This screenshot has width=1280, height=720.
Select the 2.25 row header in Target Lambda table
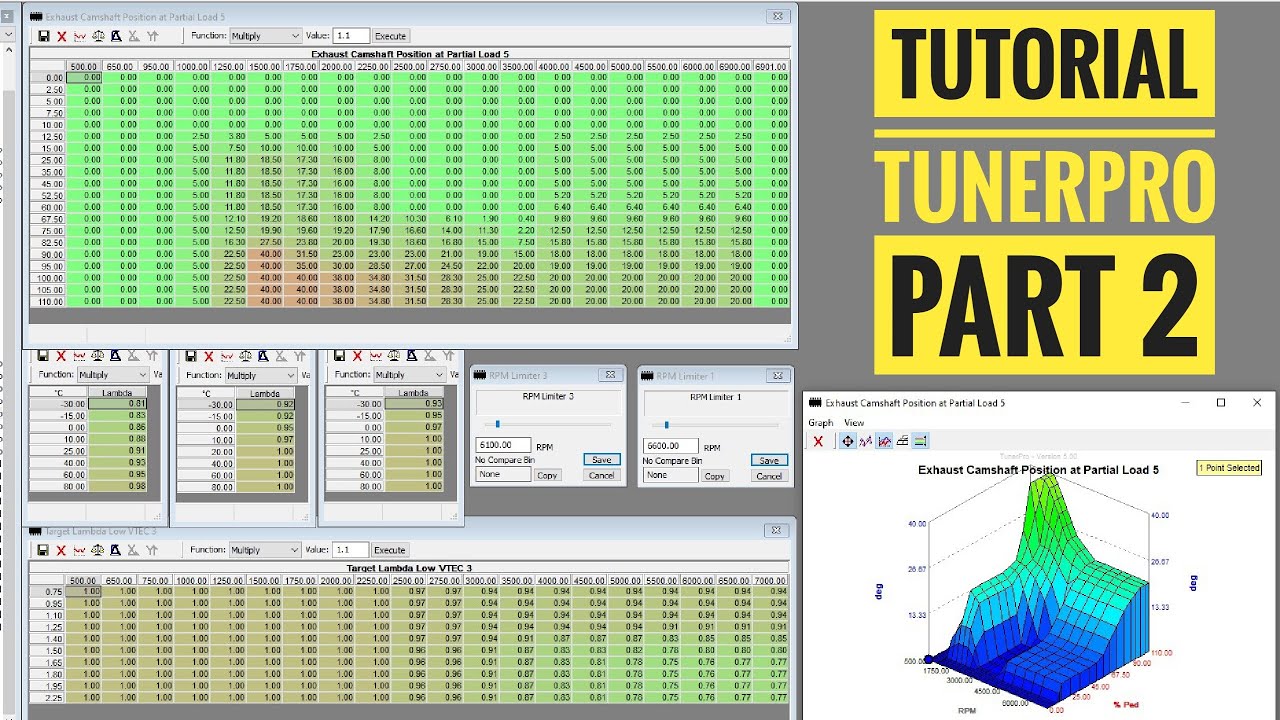tap(48, 698)
